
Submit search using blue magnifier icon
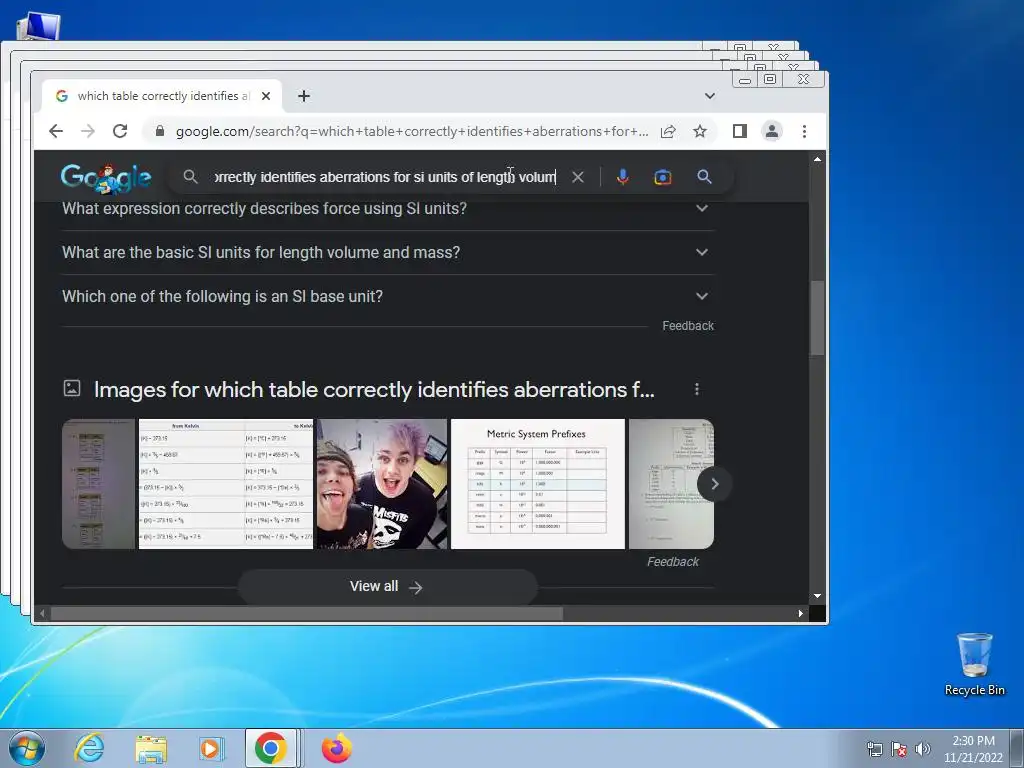click(x=704, y=177)
